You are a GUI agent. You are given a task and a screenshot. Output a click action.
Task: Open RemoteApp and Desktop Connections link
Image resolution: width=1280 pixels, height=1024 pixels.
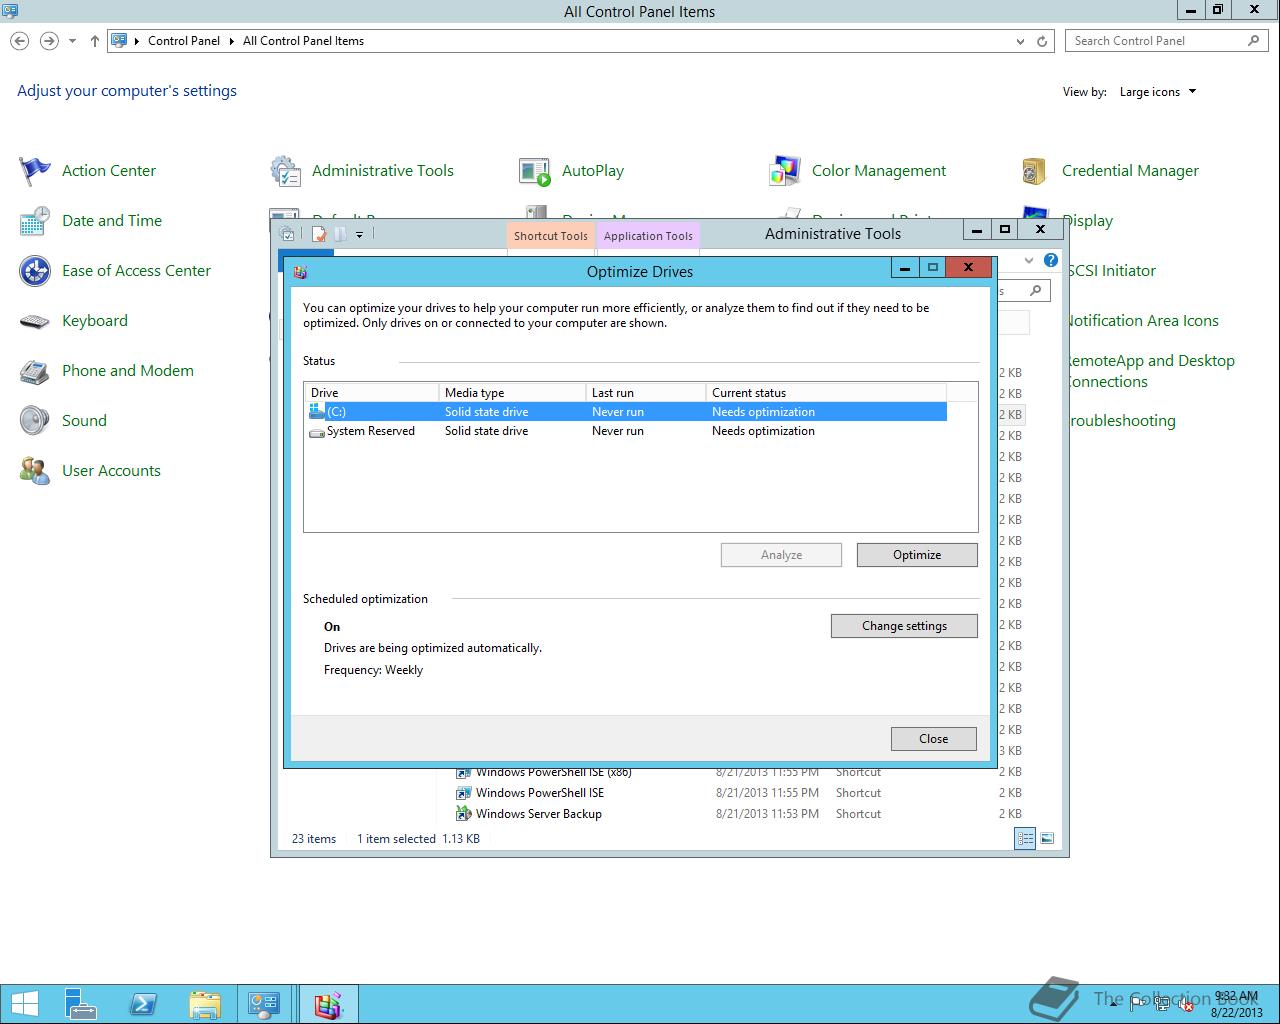pyautogui.click(x=1149, y=371)
